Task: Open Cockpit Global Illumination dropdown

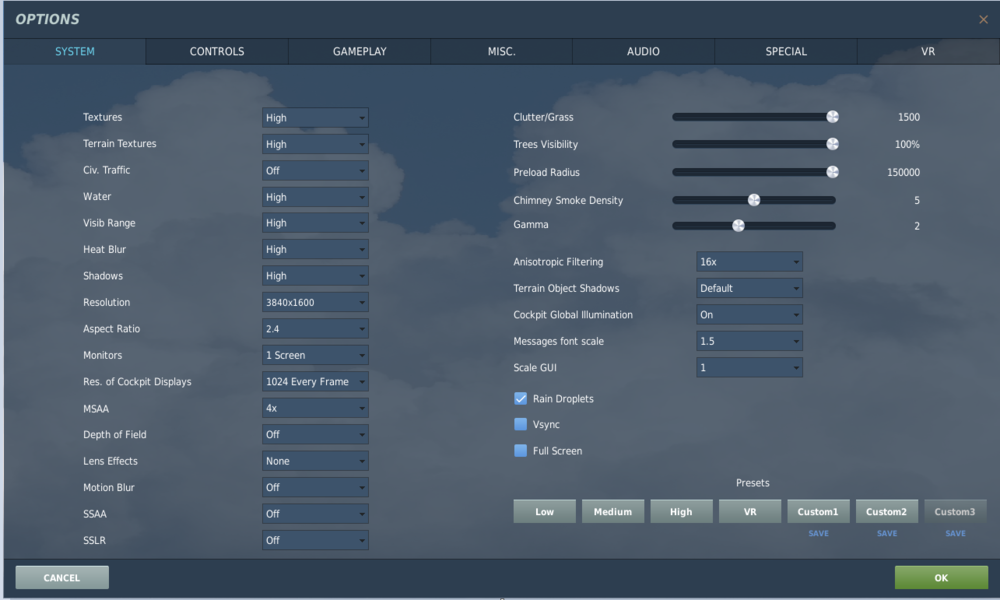Action: click(x=749, y=314)
